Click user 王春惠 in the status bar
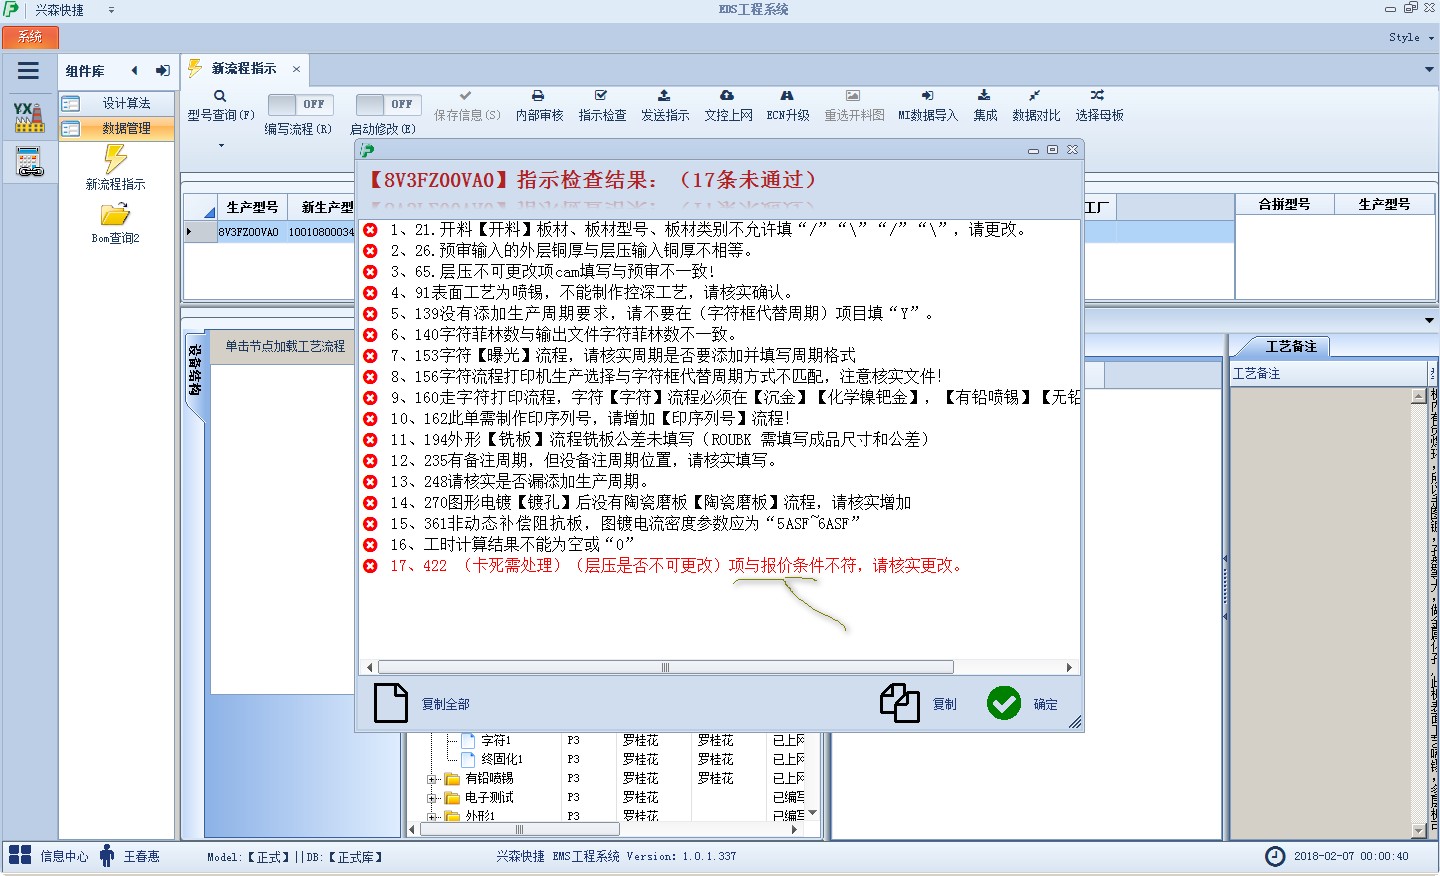 130,856
